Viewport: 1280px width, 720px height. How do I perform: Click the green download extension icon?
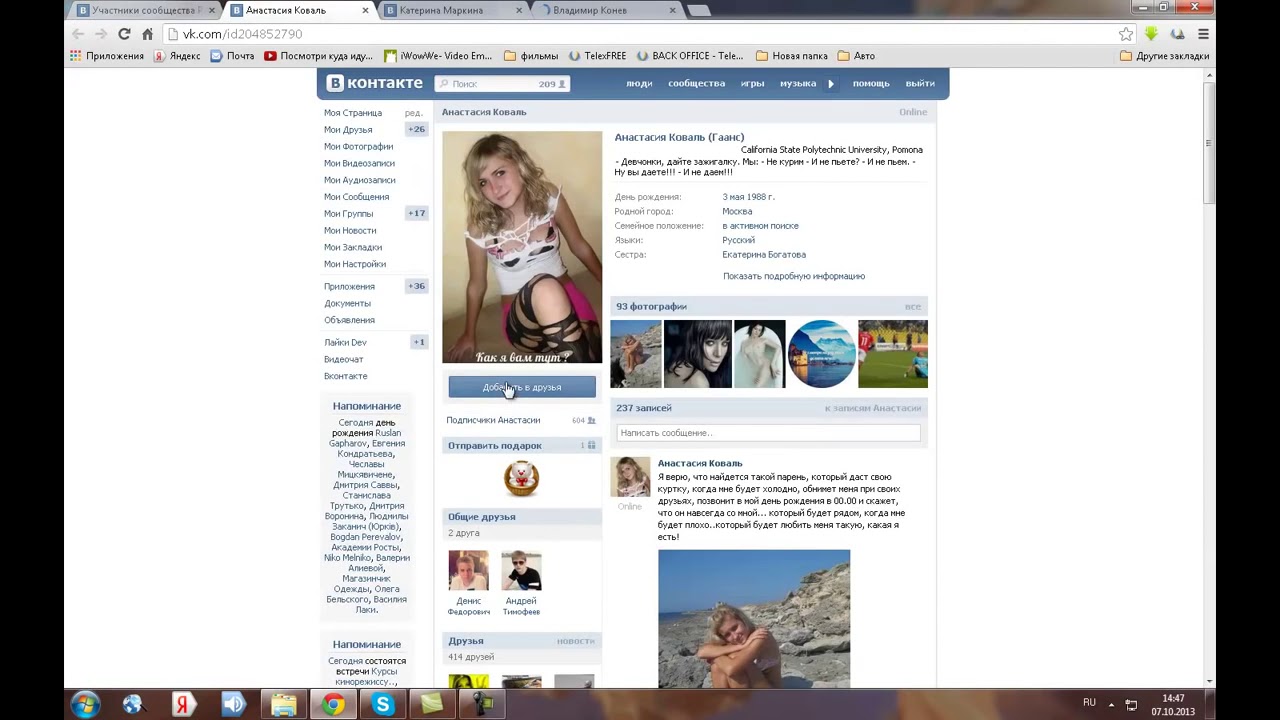click(x=1151, y=34)
